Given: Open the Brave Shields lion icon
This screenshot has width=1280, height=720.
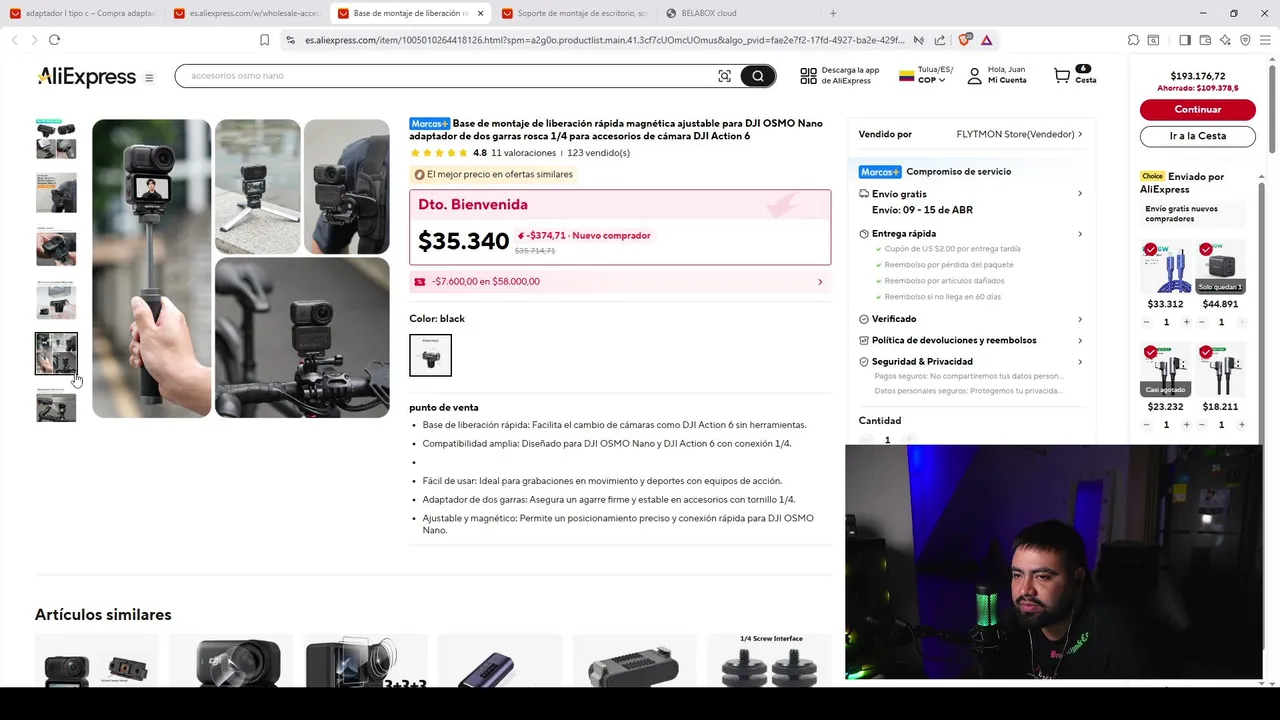Looking at the screenshot, I should click(965, 40).
